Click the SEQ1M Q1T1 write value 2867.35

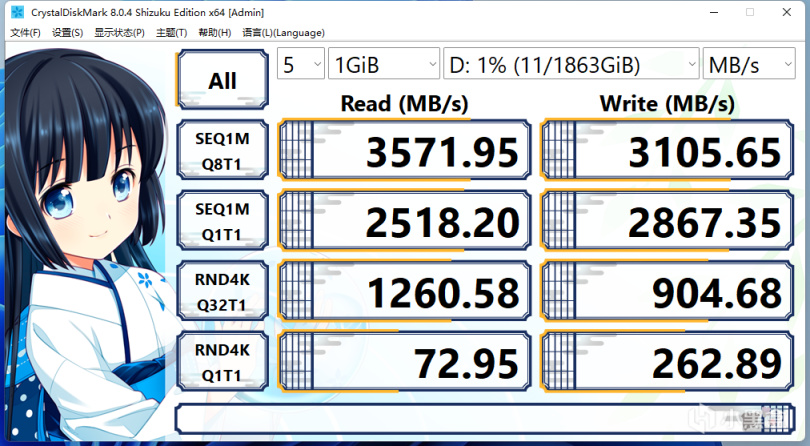[x=667, y=221]
